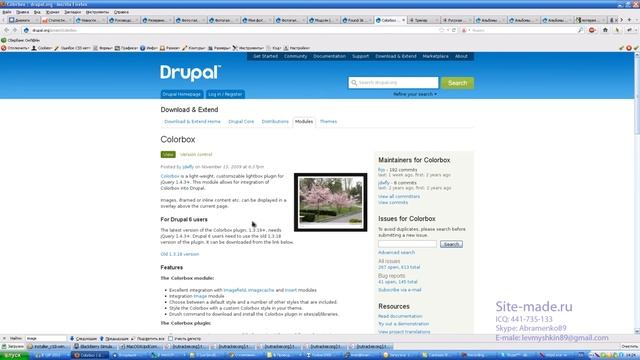The image size is (640, 360).
Task: Click the tab strip scroll-right arrow
Action: click(622, 20)
